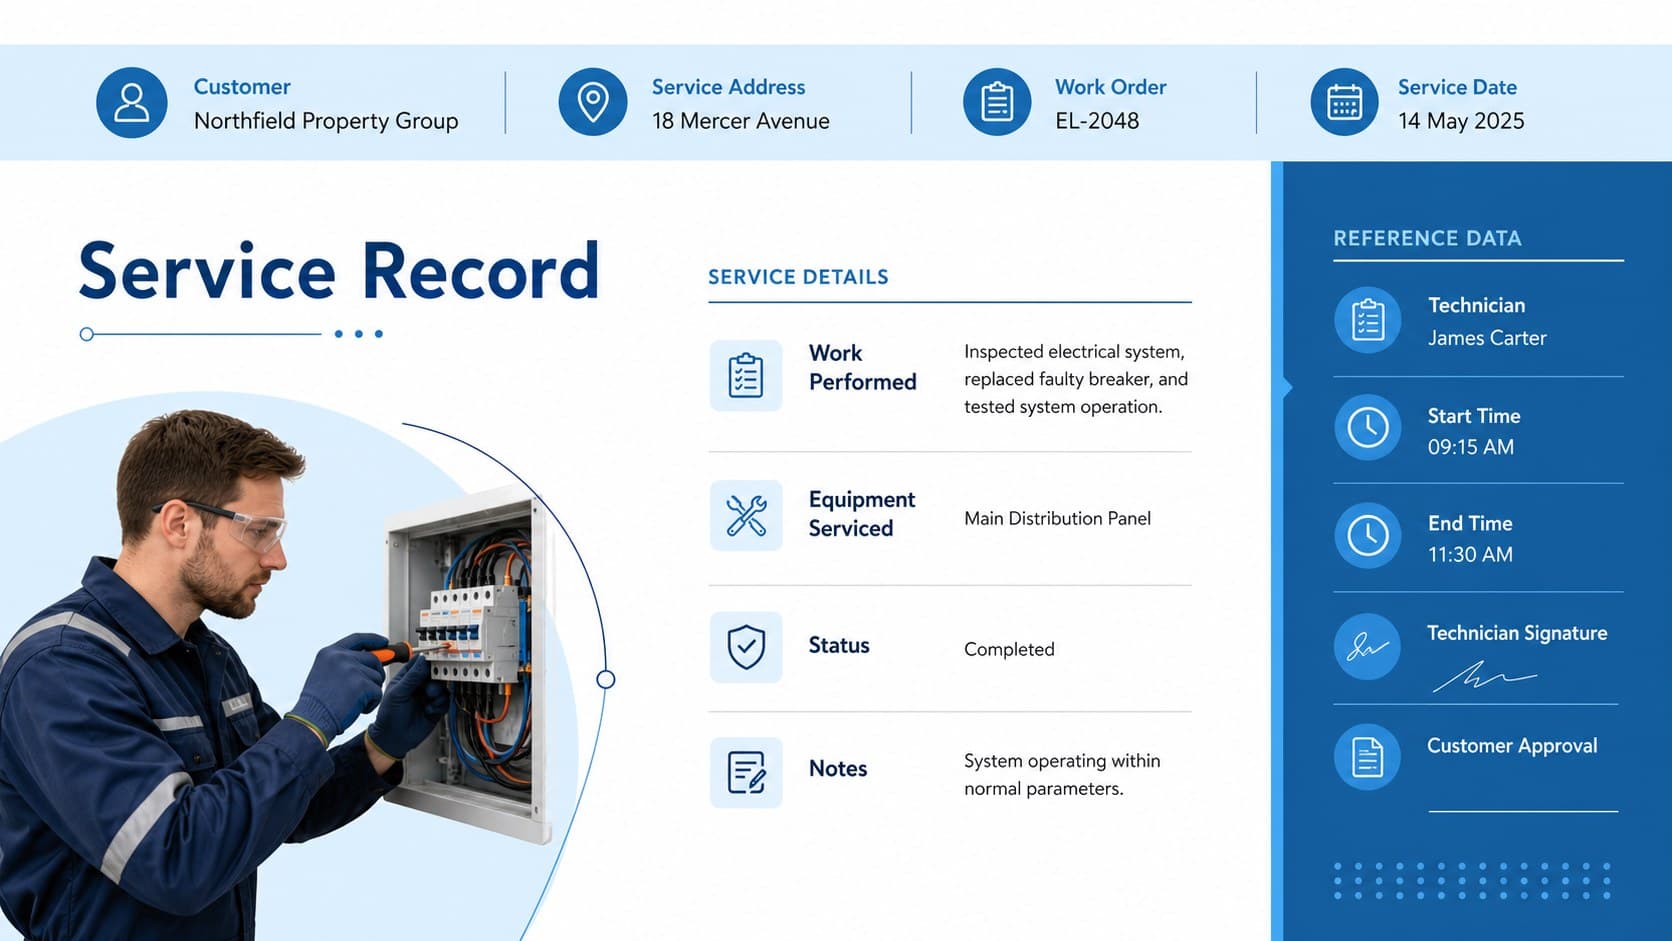The width and height of the screenshot is (1672, 941).
Task: Select the Main Distribution Panel value
Action: (x=1057, y=518)
